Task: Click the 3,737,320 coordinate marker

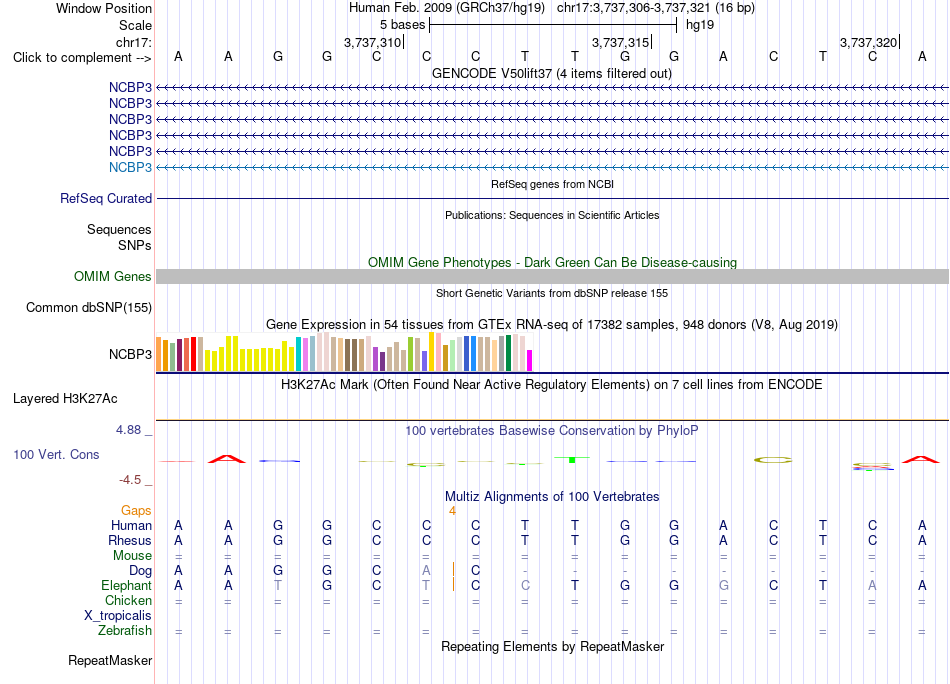Action: click(868, 42)
